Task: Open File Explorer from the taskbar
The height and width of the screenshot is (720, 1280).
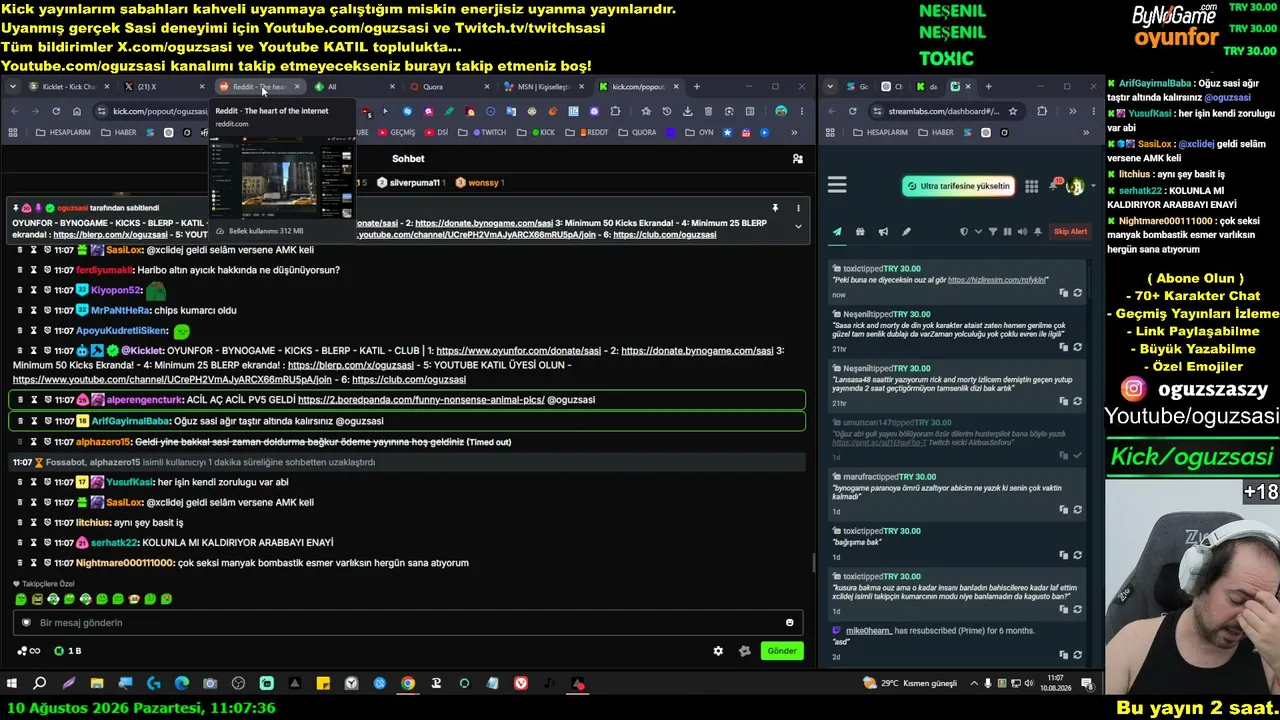Action: pyautogui.click(x=97, y=684)
